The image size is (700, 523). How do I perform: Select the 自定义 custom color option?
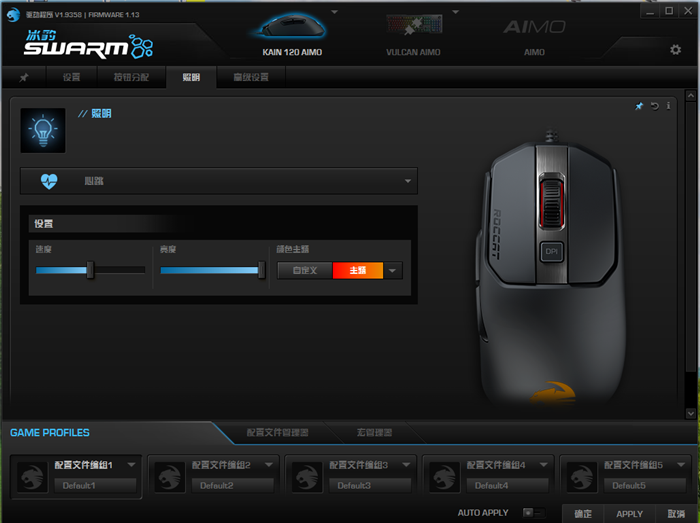coord(304,270)
